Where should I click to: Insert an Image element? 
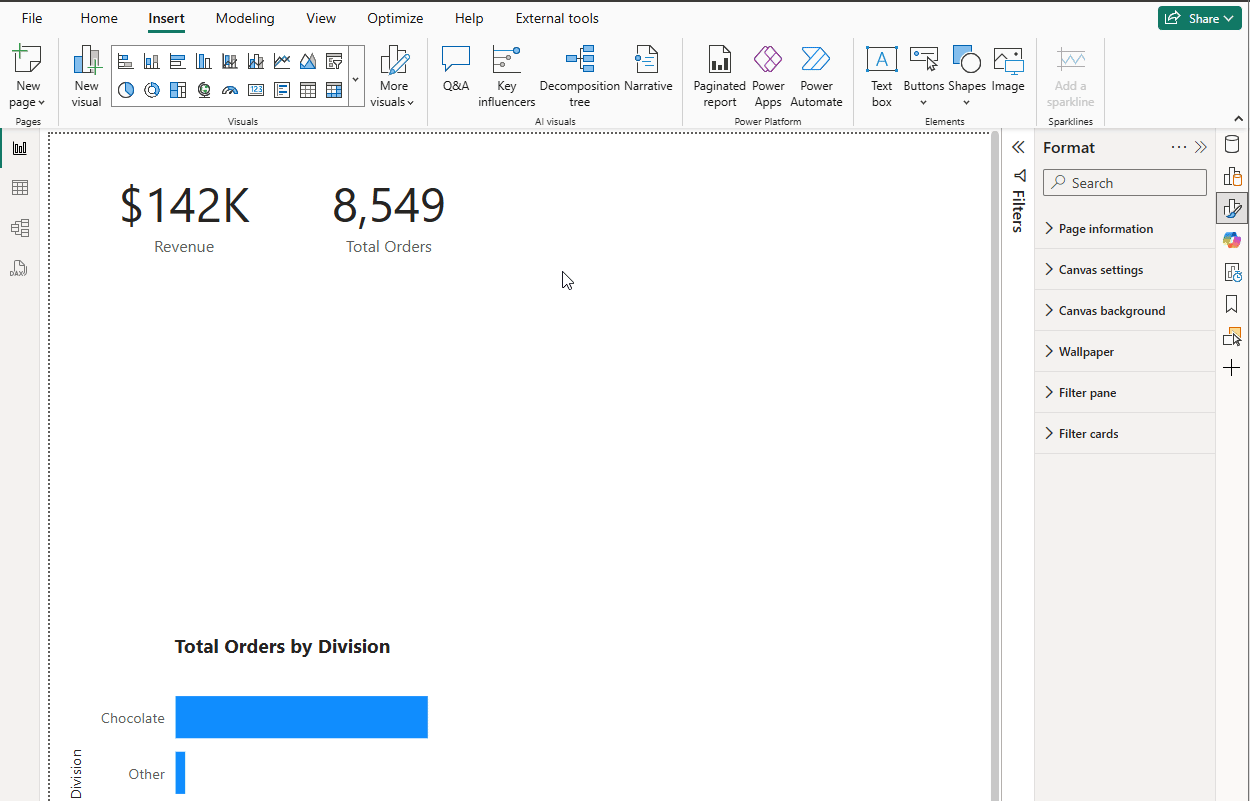pyautogui.click(x=1008, y=69)
